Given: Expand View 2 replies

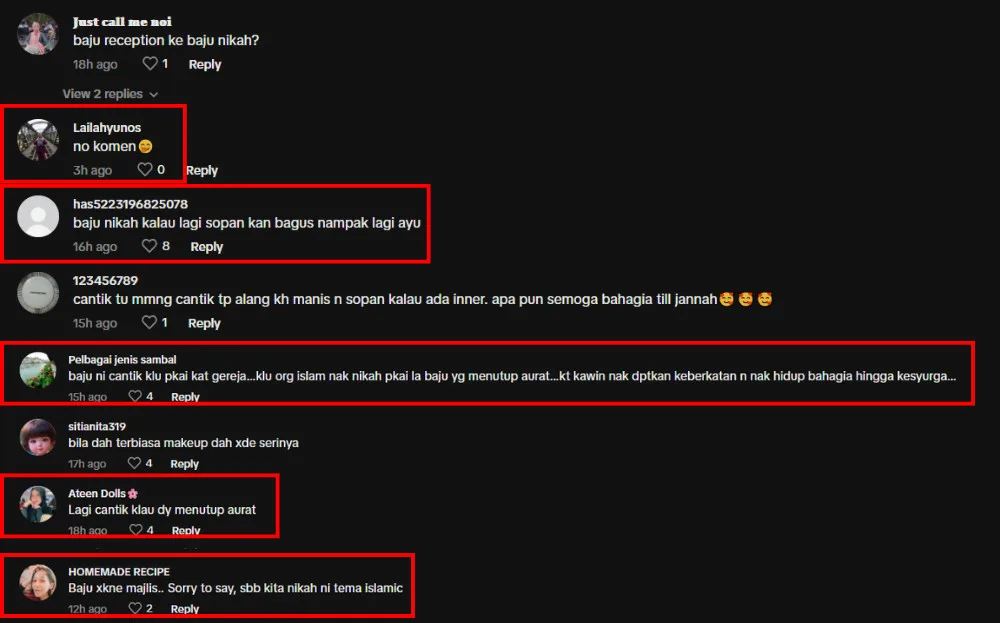Looking at the screenshot, I should [x=110, y=94].
